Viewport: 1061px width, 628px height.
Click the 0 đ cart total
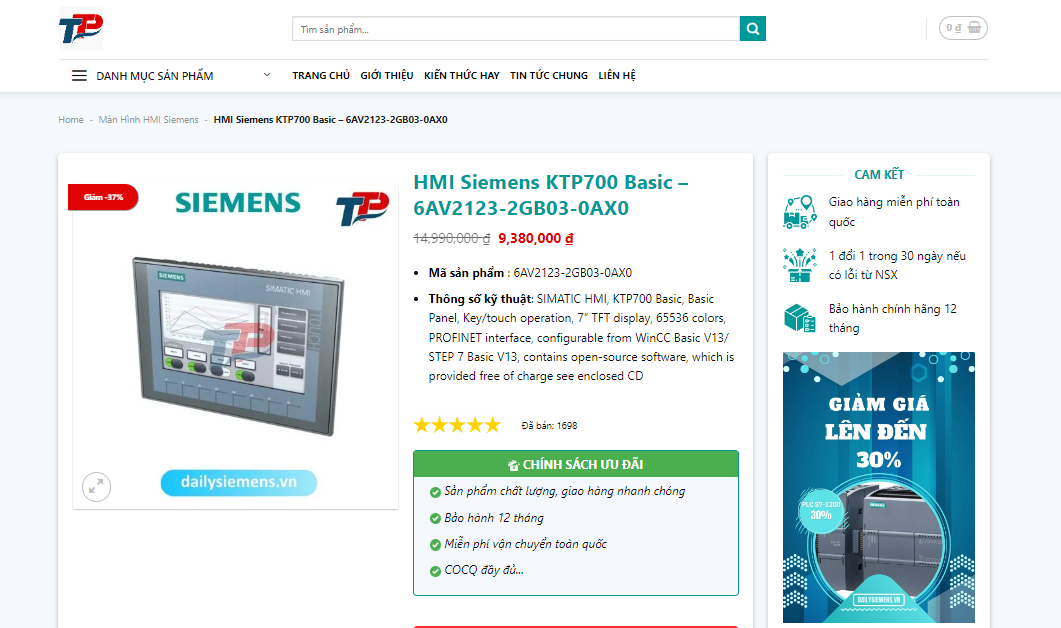pyautogui.click(x=954, y=28)
